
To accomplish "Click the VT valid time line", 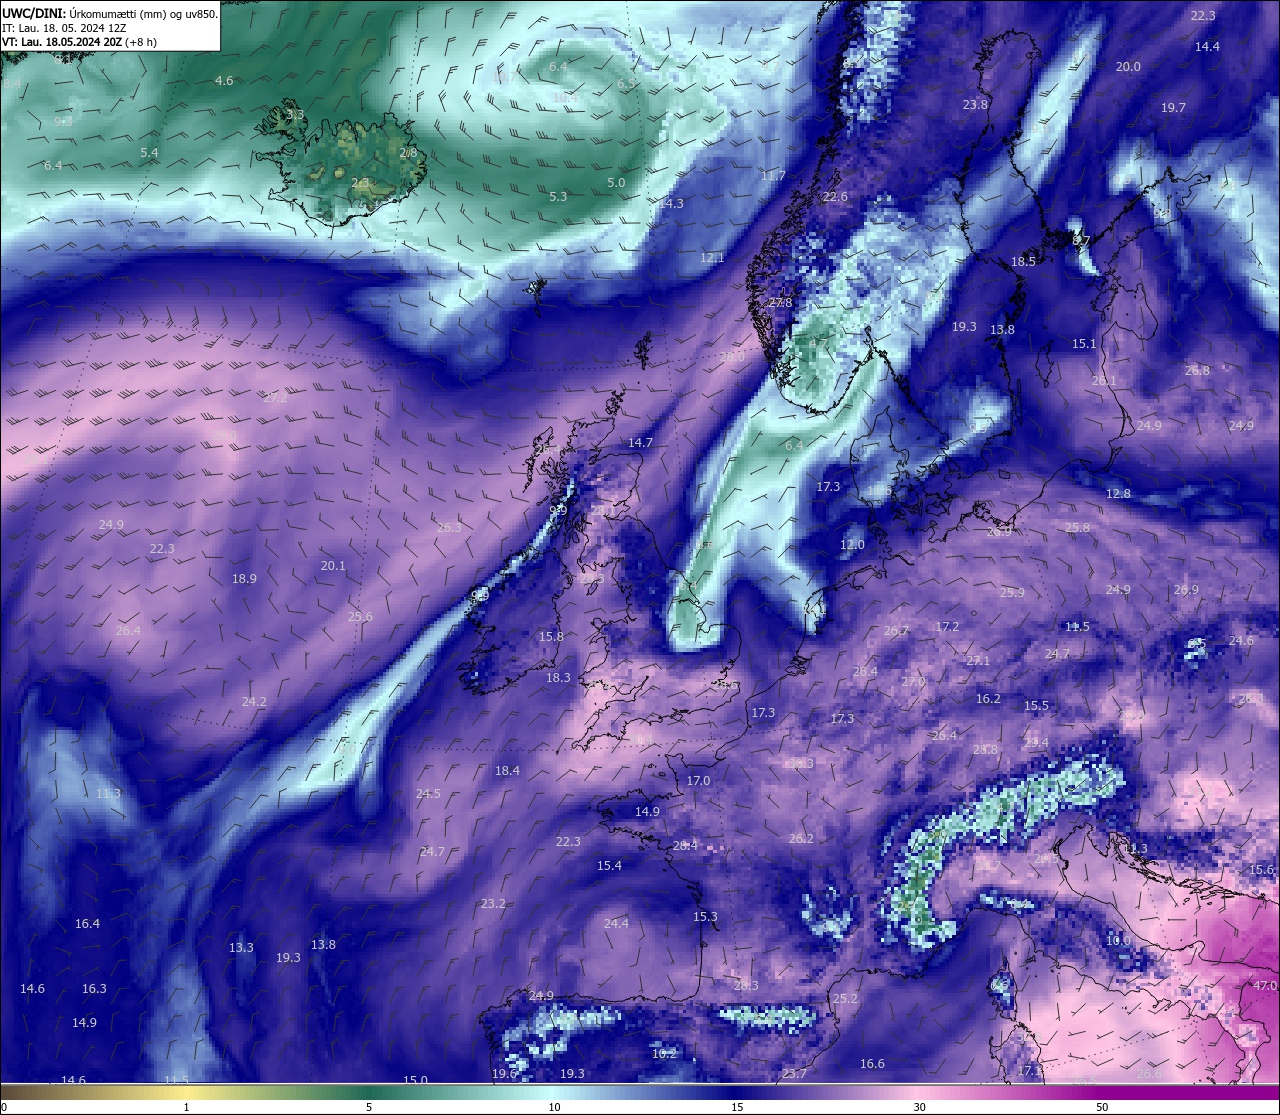I will click(79, 42).
